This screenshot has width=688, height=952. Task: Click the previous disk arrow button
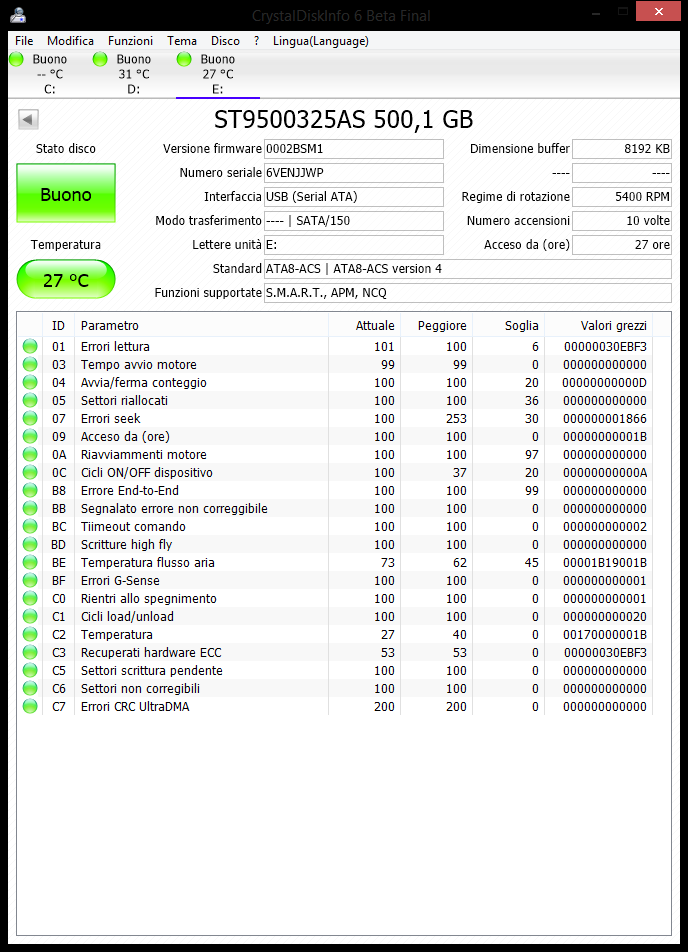tap(28, 119)
